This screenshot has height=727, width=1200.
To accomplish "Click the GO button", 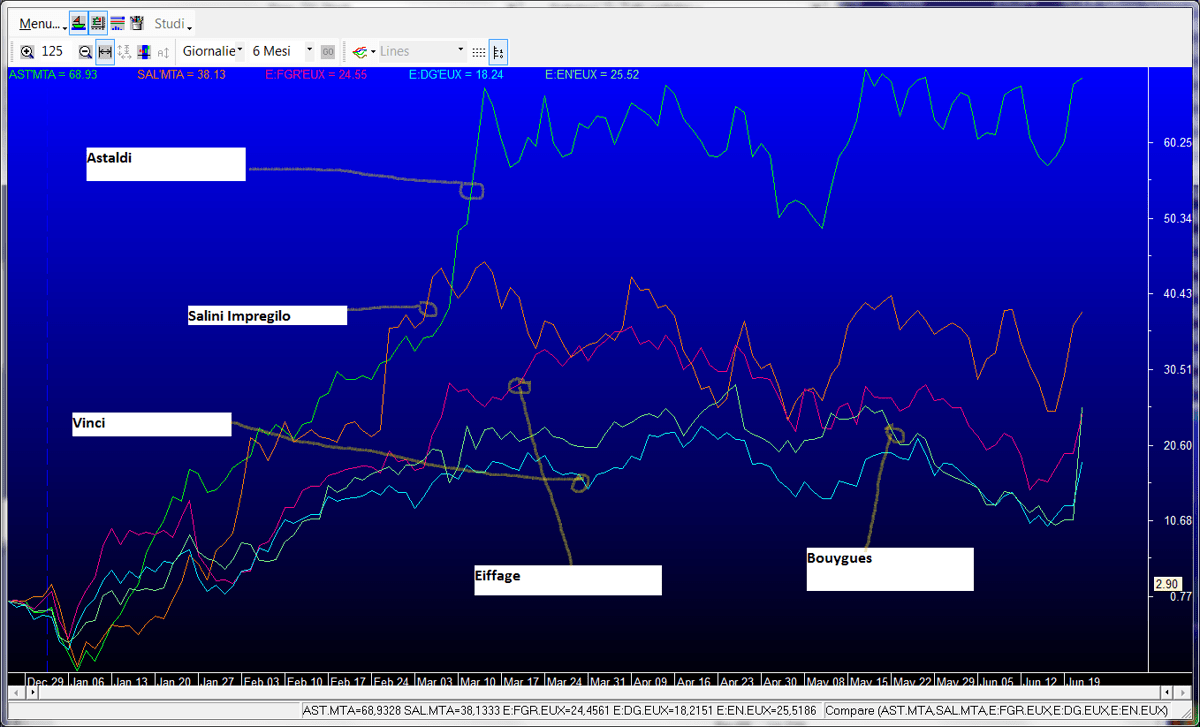I will tap(327, 51).
